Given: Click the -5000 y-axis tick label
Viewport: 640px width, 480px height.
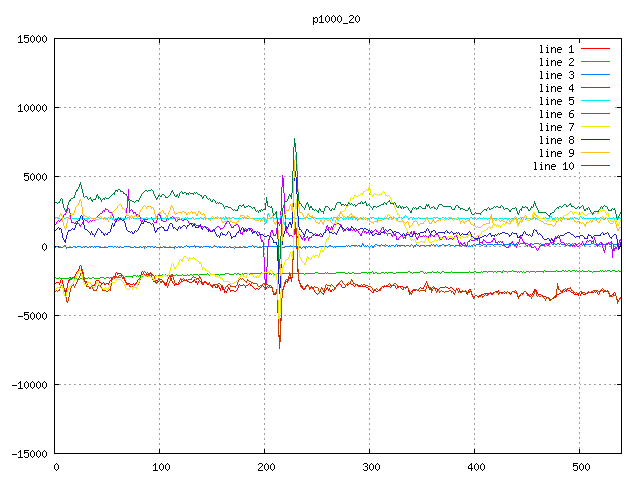Looking at the screenshot, I should (x=32, y=315).
